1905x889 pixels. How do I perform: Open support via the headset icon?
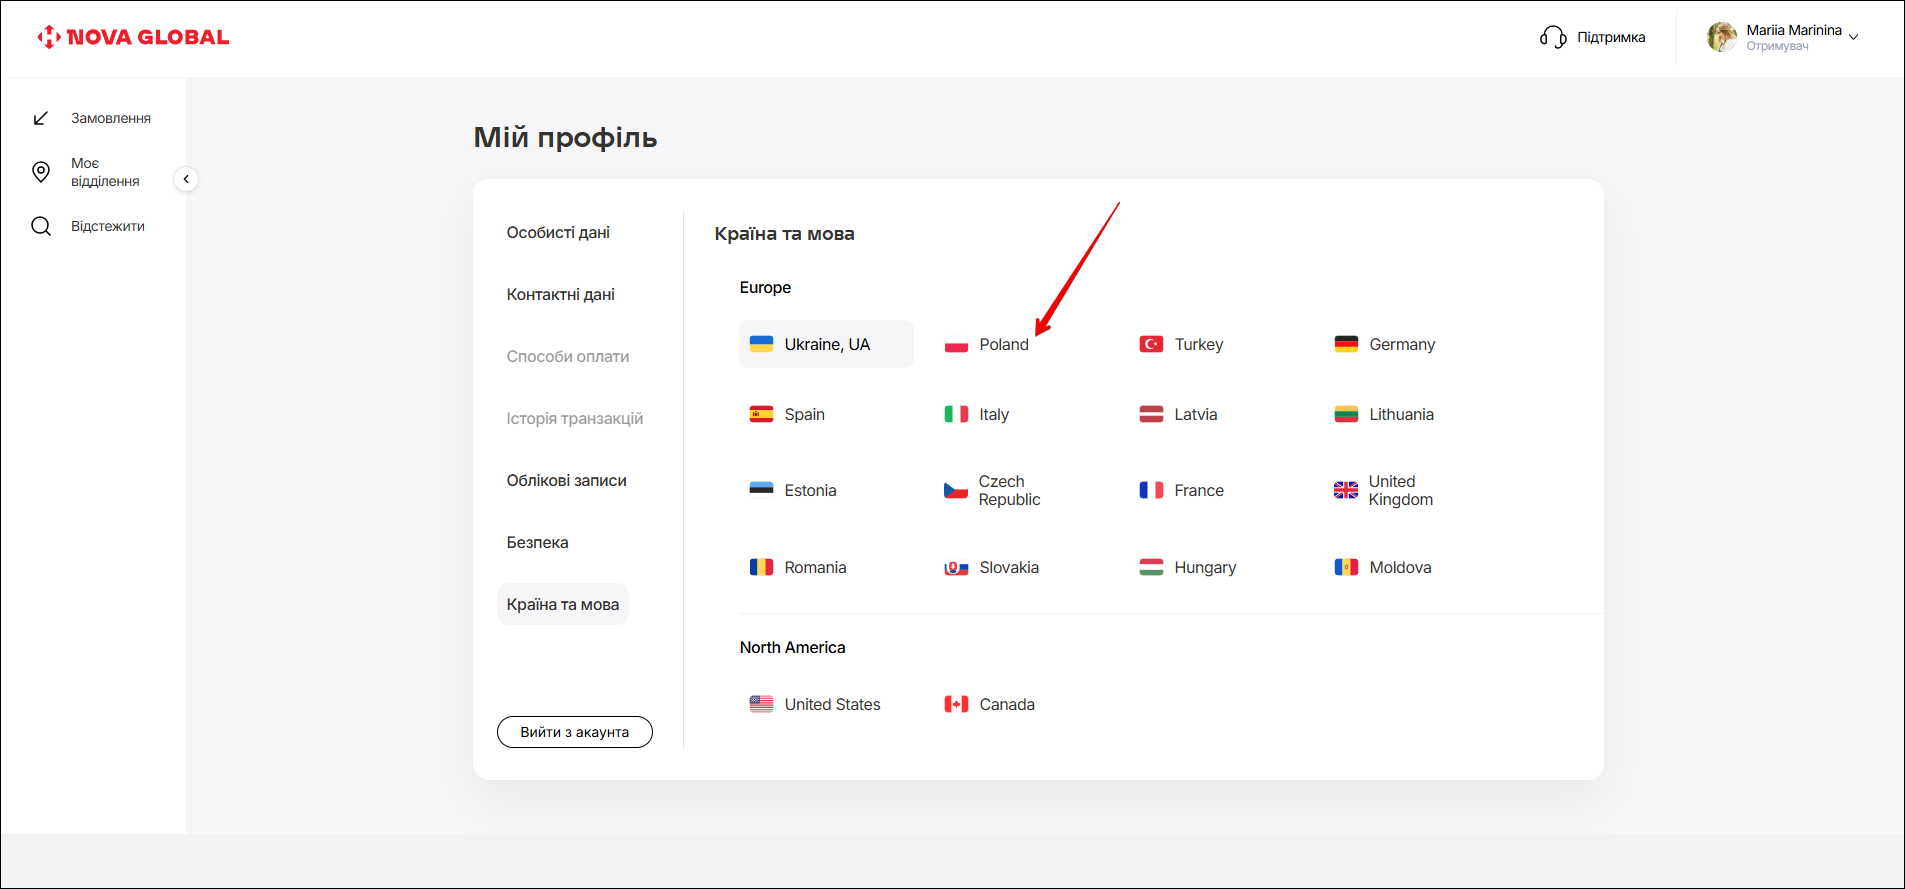tap(1552, 38)
